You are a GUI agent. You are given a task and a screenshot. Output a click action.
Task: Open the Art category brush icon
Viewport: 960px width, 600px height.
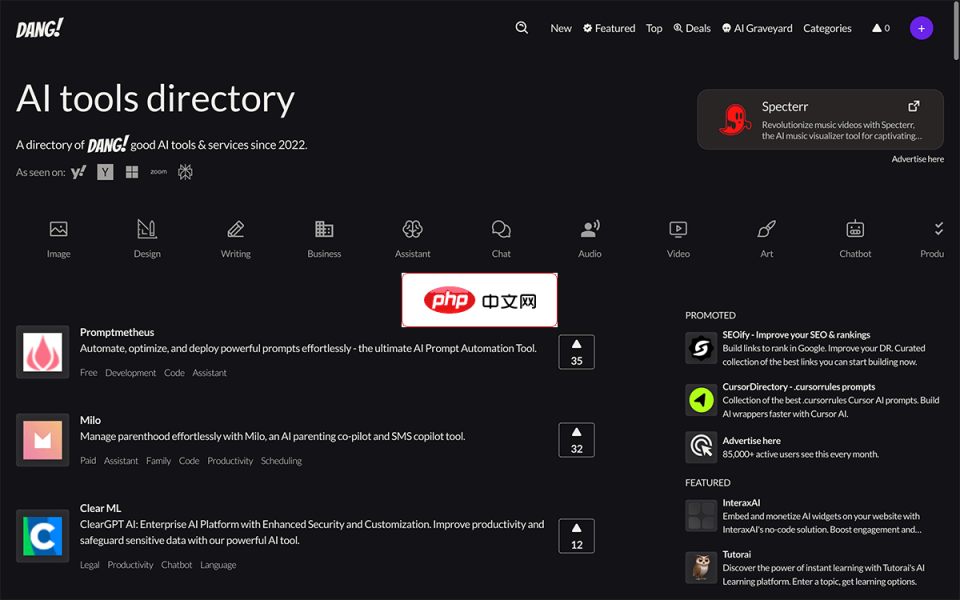[x=767, y=229]
